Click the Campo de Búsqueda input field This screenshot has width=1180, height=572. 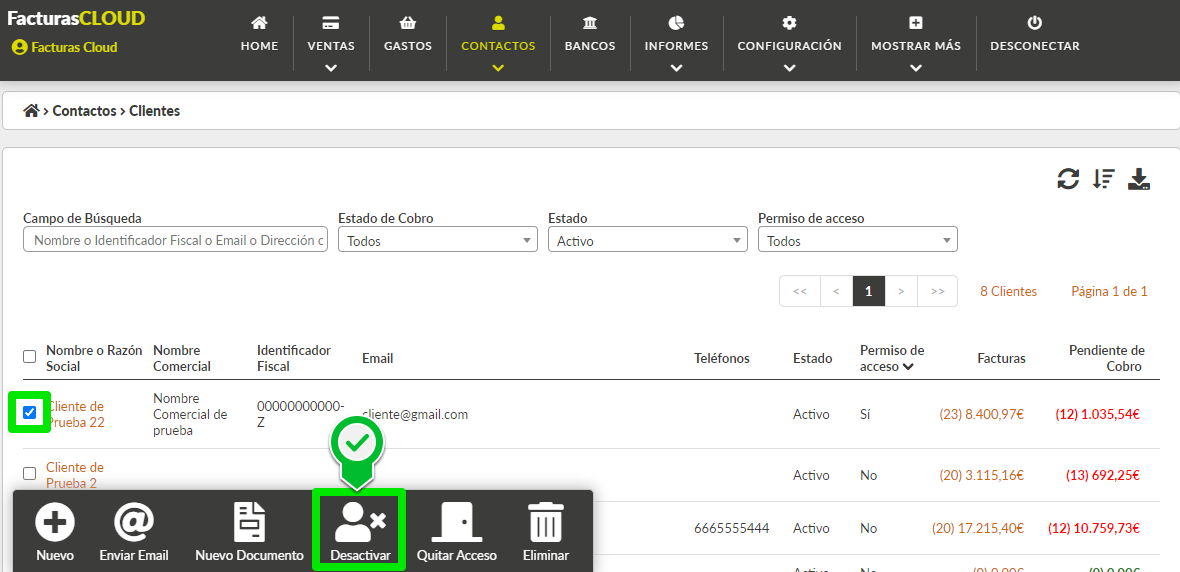(x=175, y=241)
